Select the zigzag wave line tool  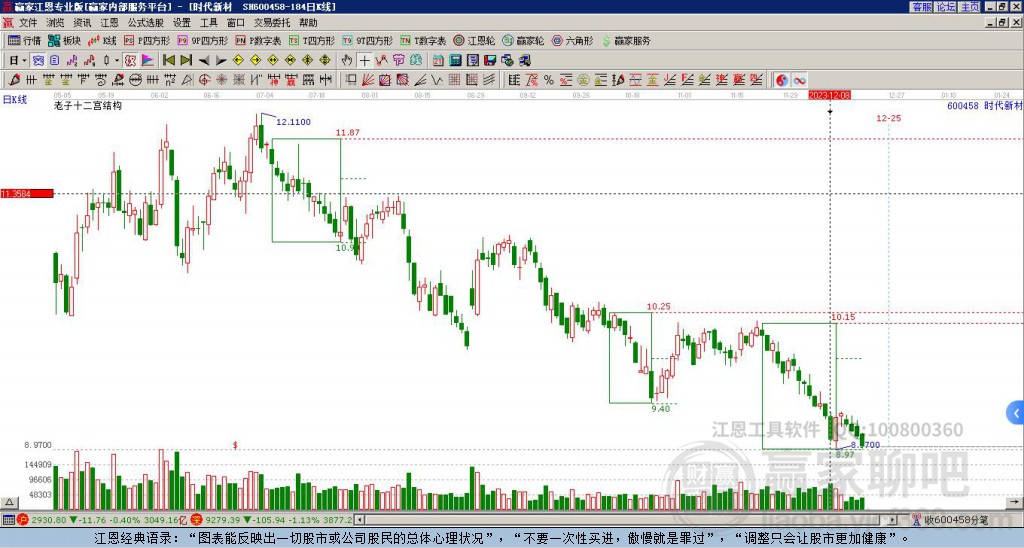[436, 80]
